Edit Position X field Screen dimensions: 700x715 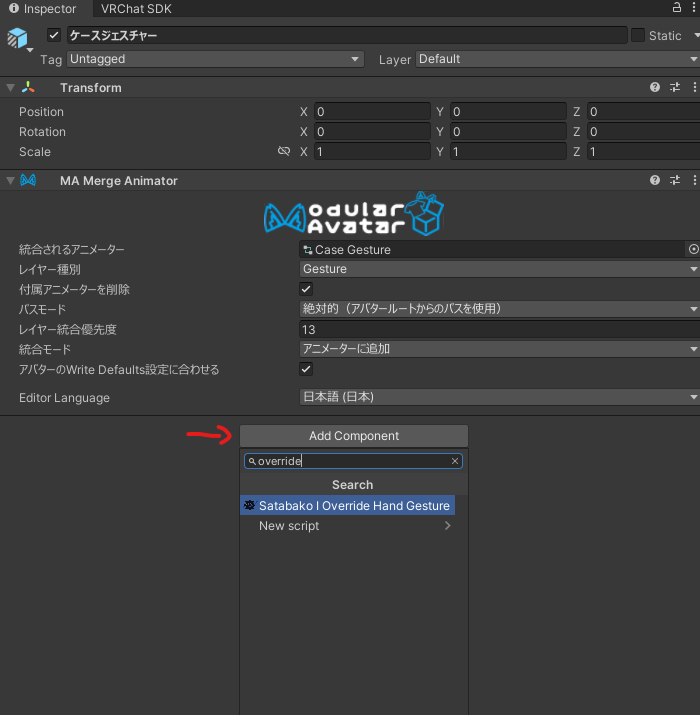pyautogui.click(x=372, y=112)
